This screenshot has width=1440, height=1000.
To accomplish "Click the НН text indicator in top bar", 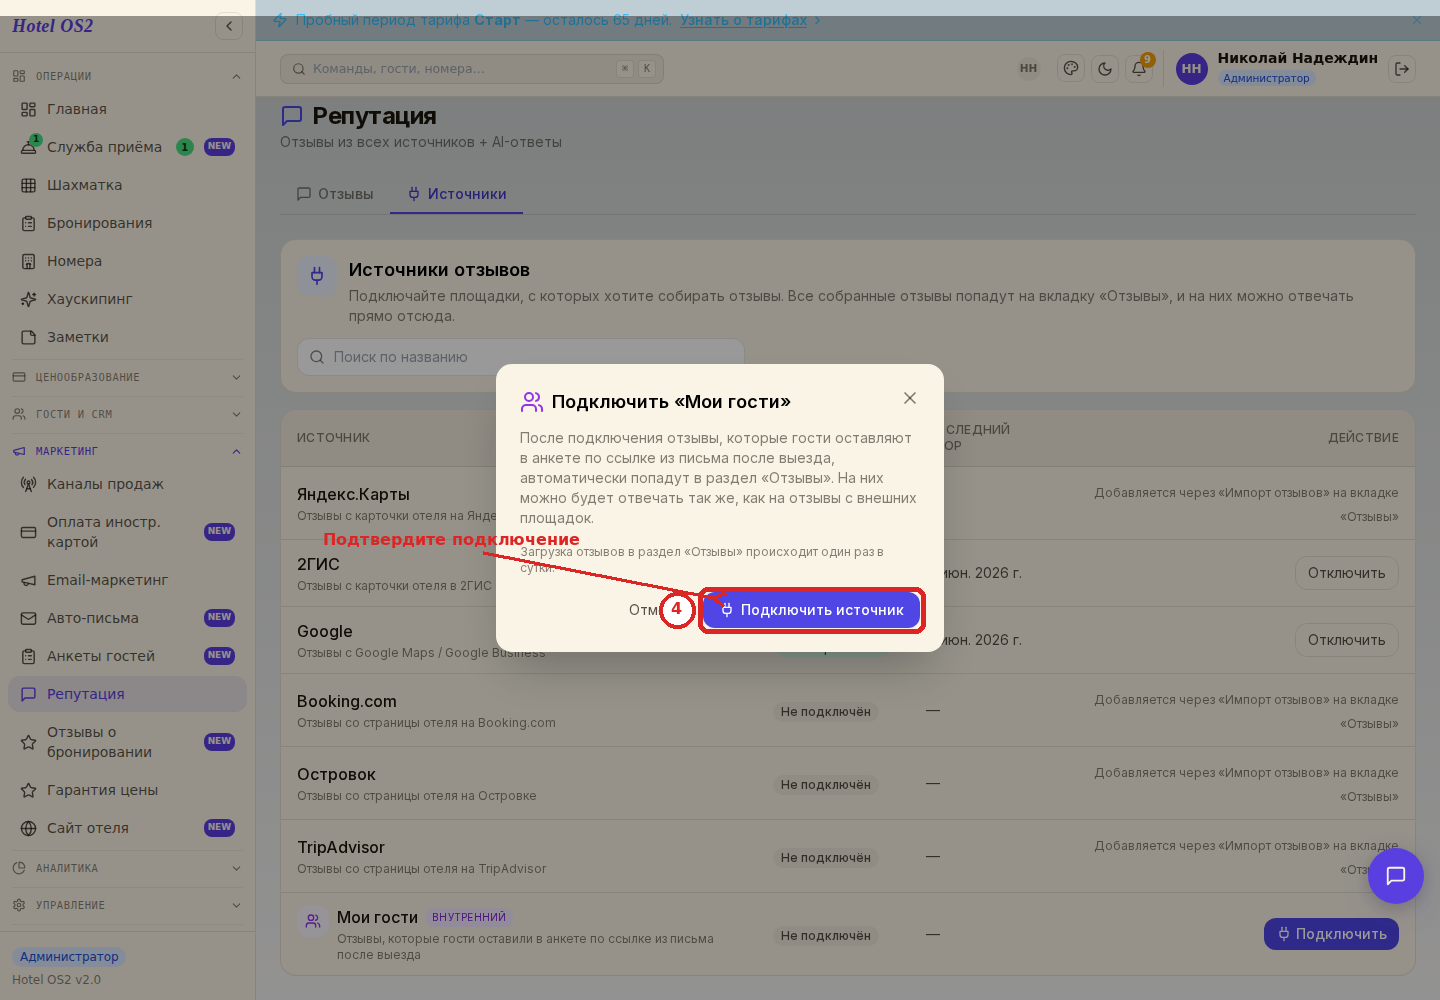I will click(x=1028, y=69).
